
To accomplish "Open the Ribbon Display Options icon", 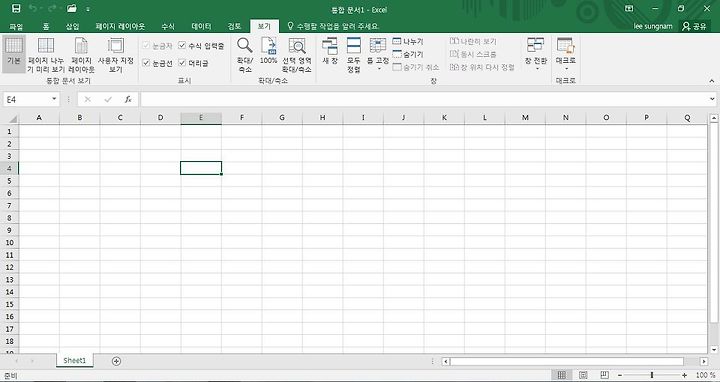I will coord(629,8).
